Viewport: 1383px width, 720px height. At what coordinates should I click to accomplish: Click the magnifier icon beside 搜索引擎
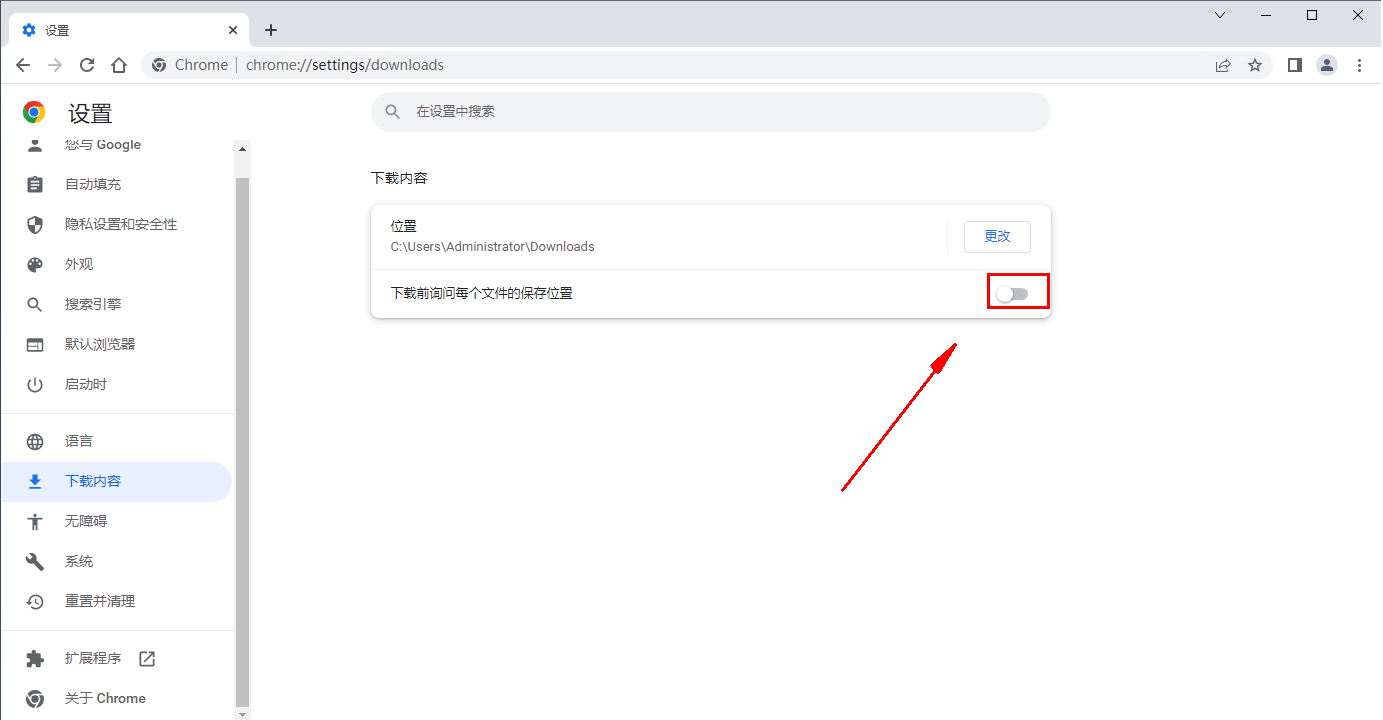point(35,305)
